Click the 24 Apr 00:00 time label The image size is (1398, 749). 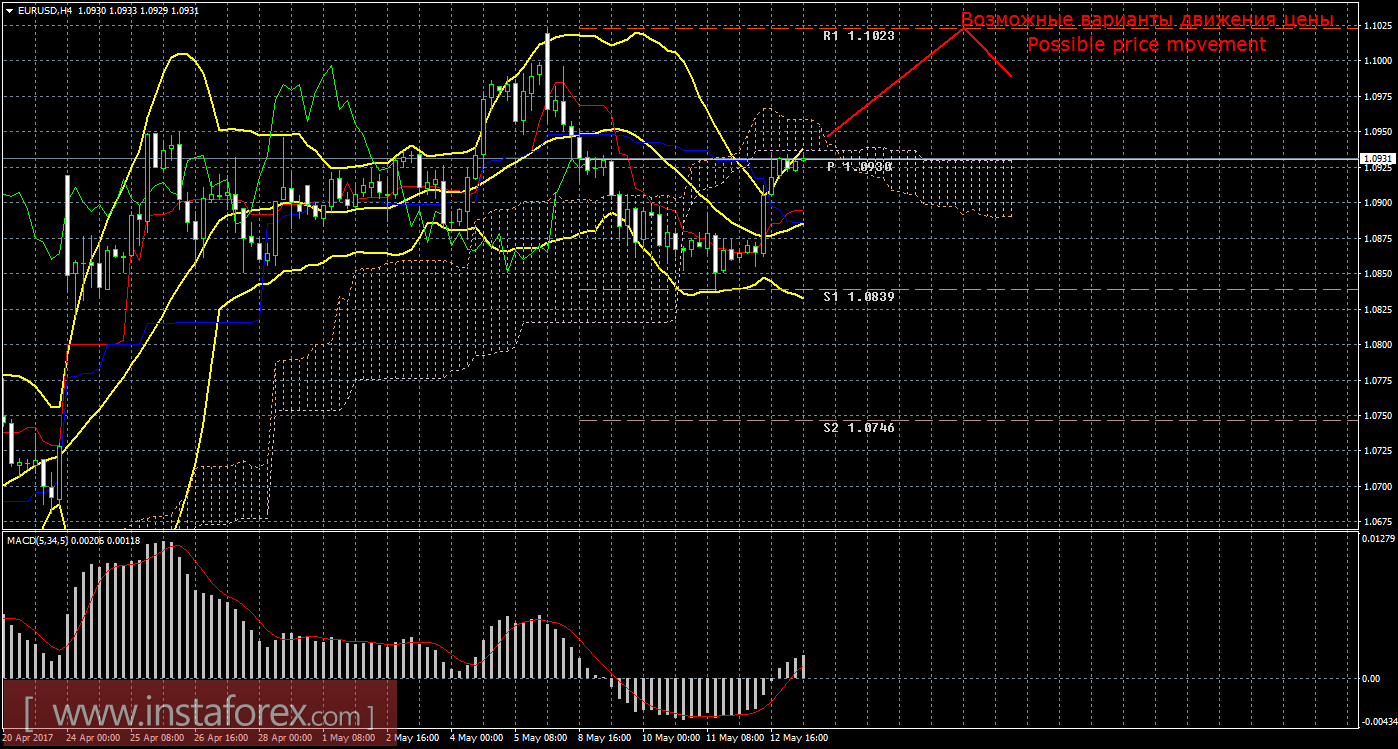[93, 738]
